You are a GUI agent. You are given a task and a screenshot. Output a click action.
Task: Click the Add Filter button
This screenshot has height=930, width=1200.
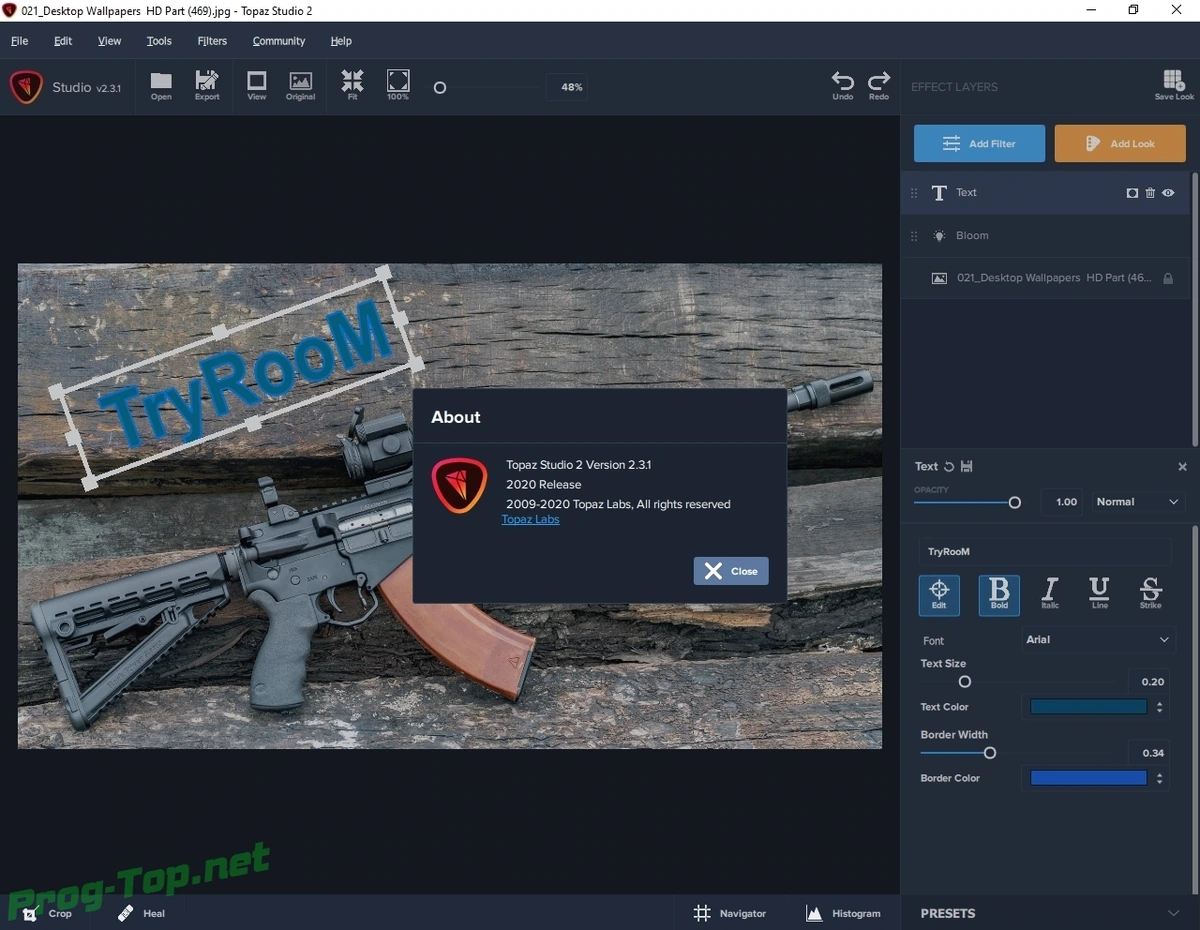tap(979, 144)
